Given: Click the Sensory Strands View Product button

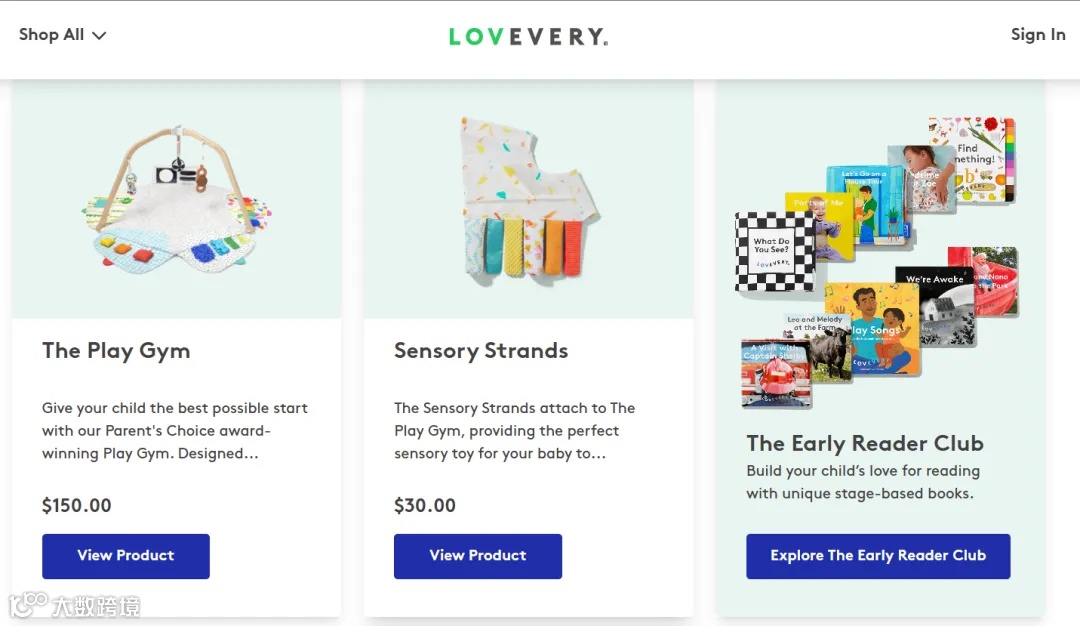Looking at the screenshot, I should (478, 556).
